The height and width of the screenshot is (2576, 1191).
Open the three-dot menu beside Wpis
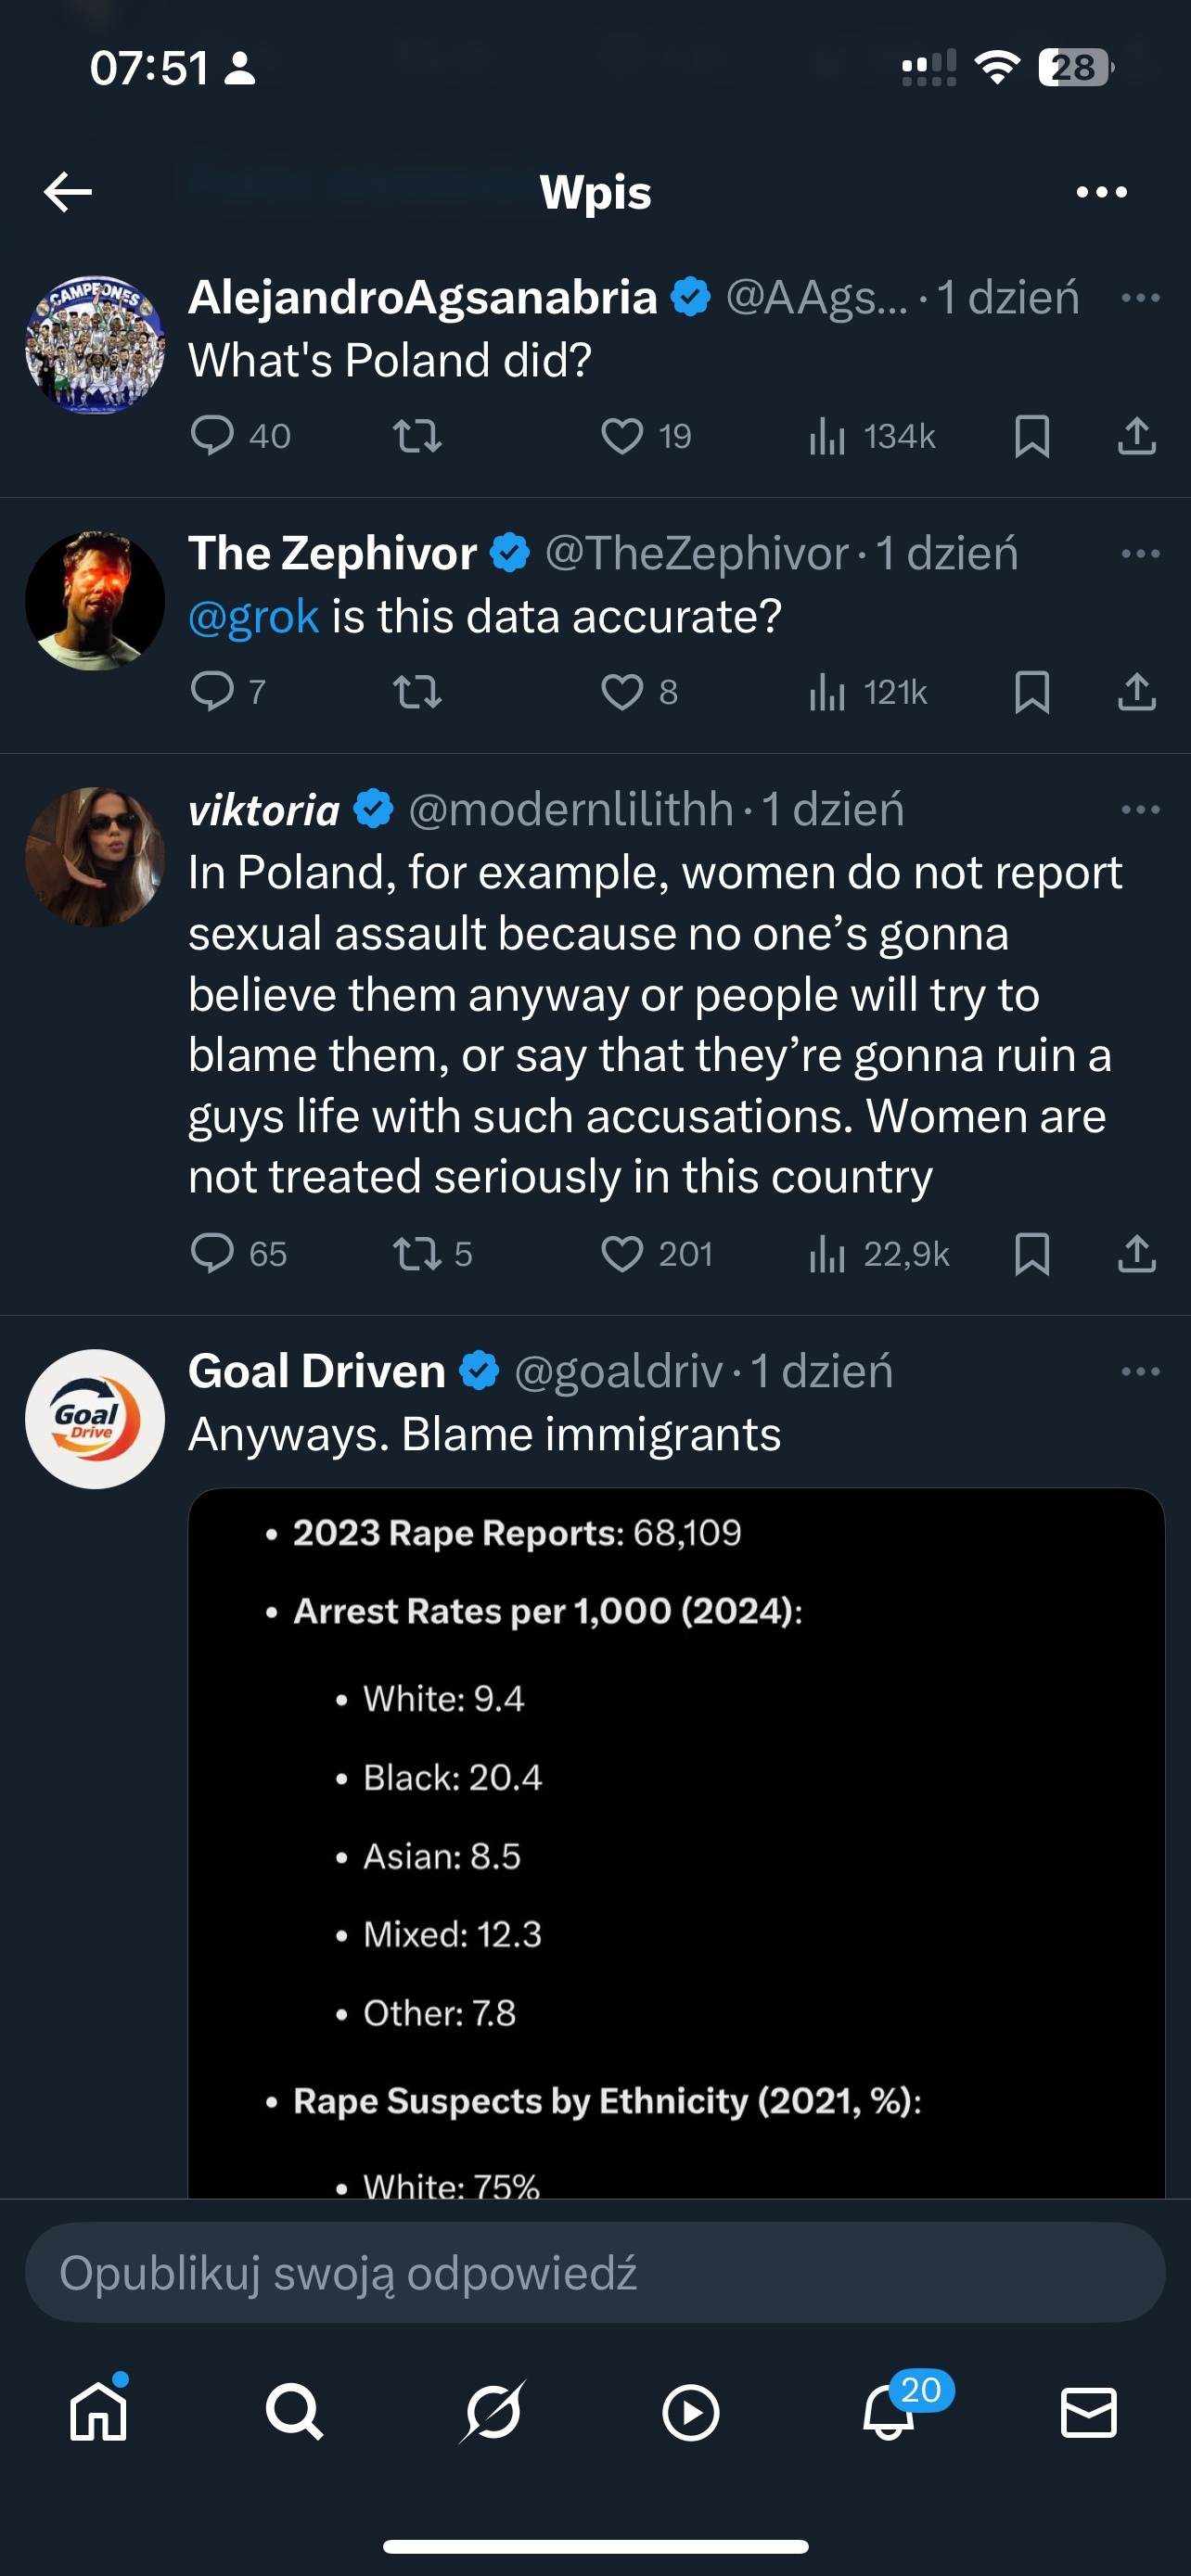pyautogui.click(x=1101, y=191)
